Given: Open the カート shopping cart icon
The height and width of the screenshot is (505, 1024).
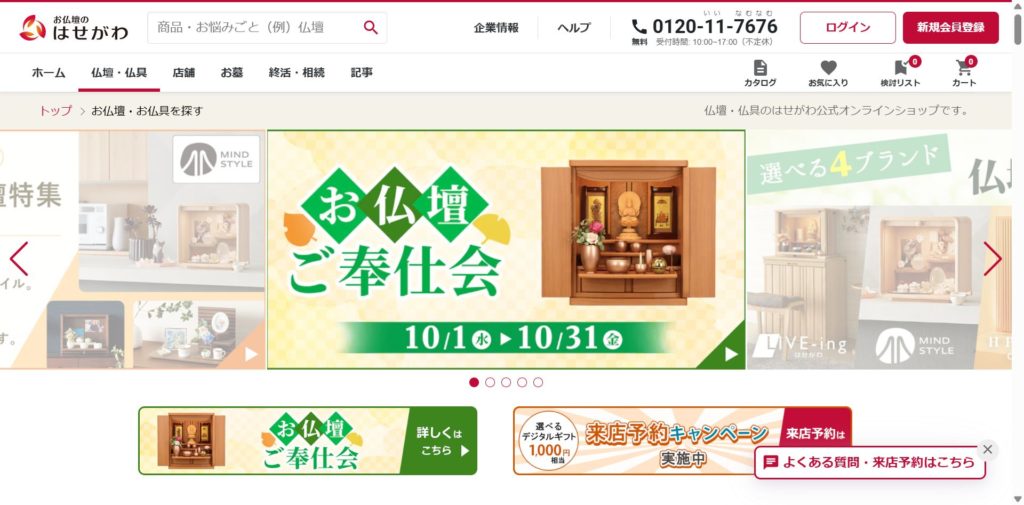Looking at the screenshot, I should 964,73.
